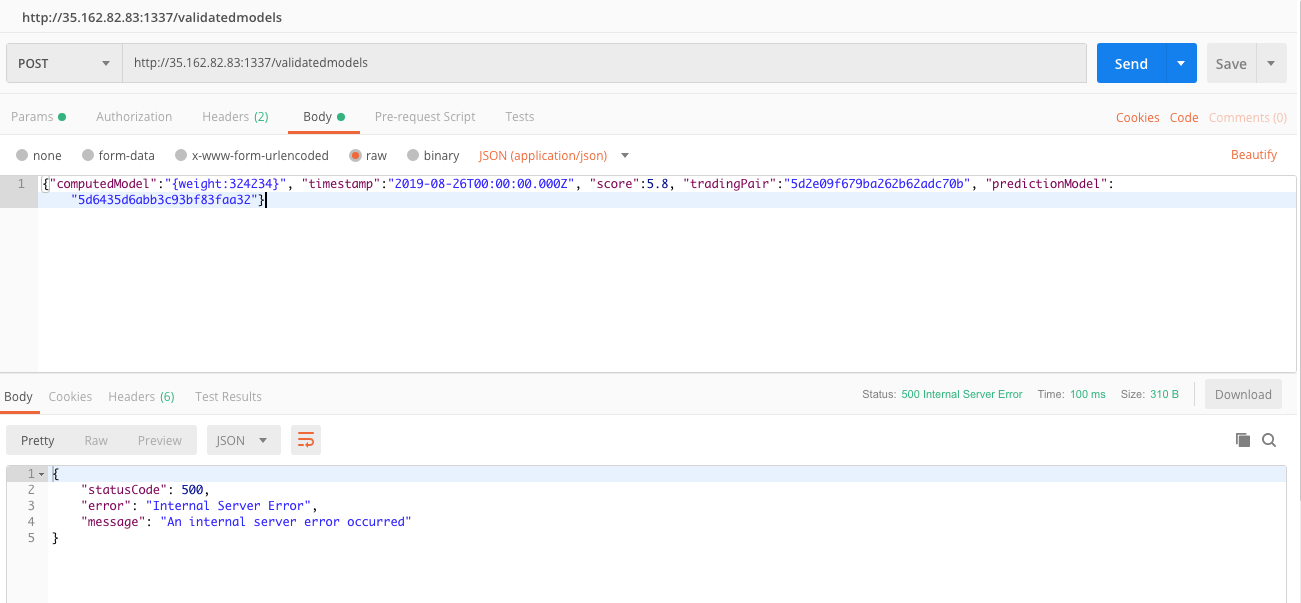The height and width of the screenshot is (603, 1301).
Task: Open the Headers (2) request tab
Action: tap(235, 117)
